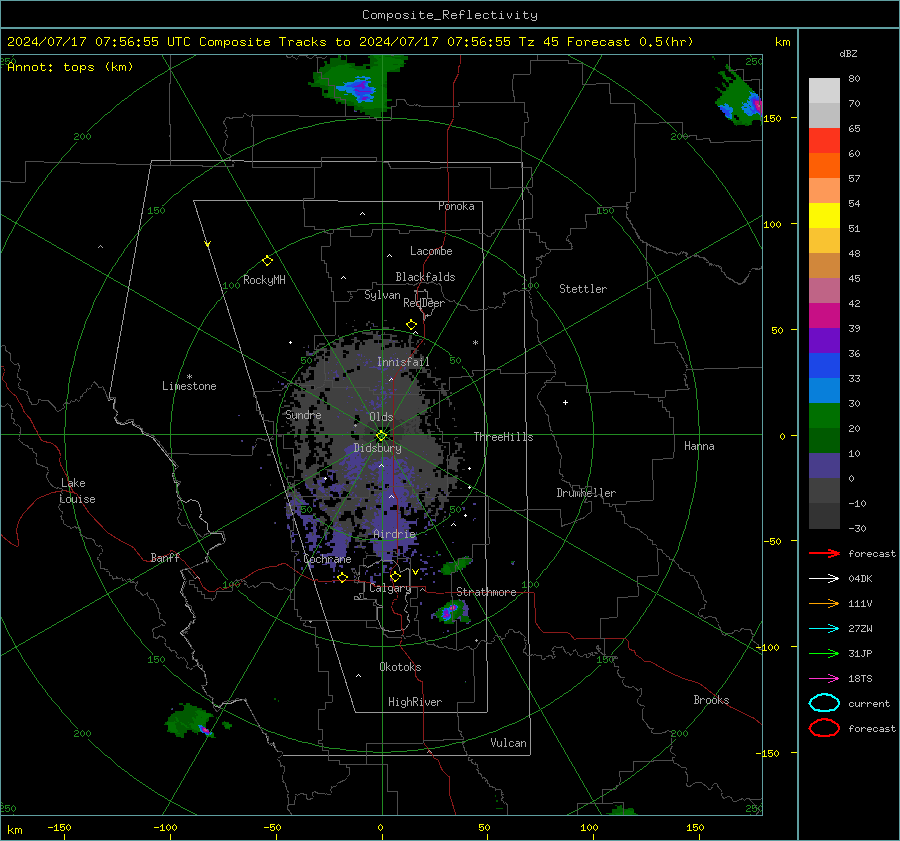Image resolution: width=900 pixels, height=841 pixels.
Task: Pick the purple 36–39 dBZ swatch
Action: 824,341
